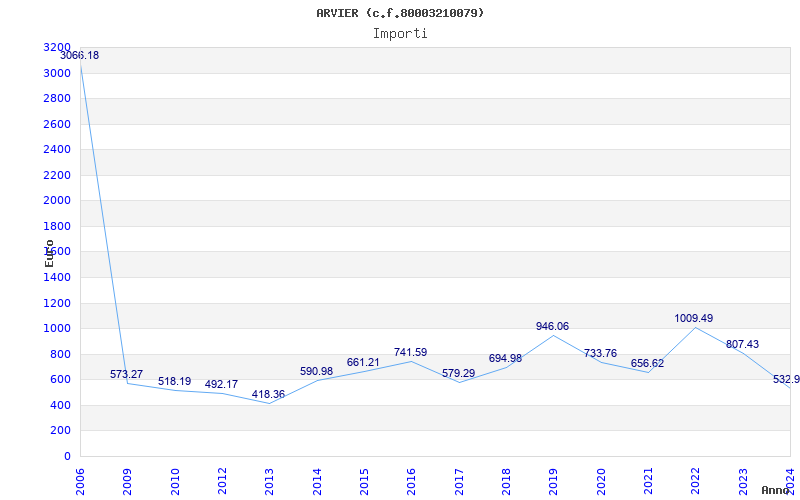The image size is (800, 500).
Task: Click the 2006 year axis label
Action: coord(80,481)
